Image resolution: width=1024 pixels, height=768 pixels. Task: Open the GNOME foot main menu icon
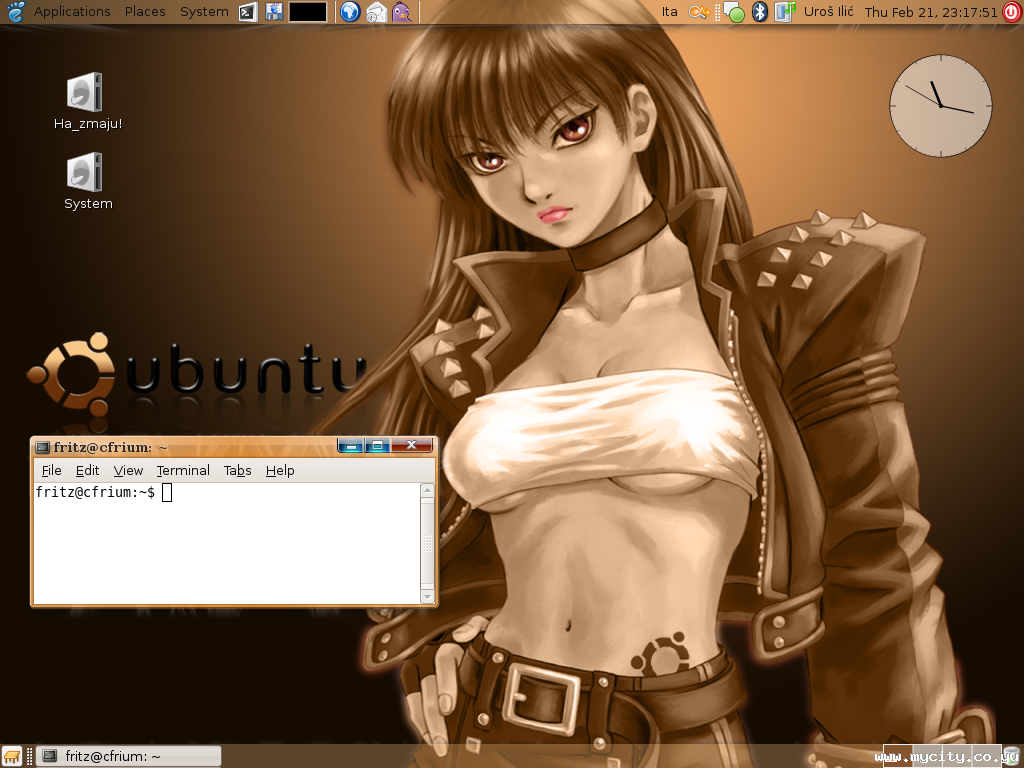click(14, 12)
